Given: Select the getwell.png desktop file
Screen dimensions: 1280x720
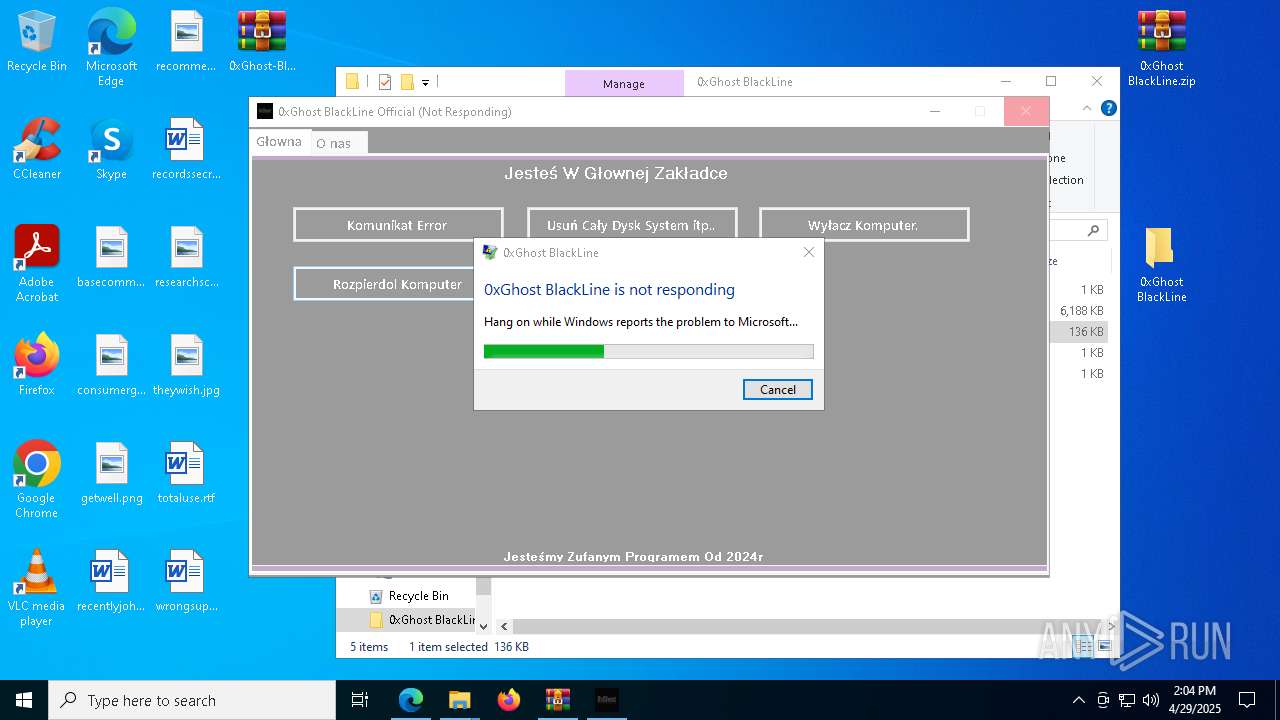Looking at the screenshot, I should 111,473.
